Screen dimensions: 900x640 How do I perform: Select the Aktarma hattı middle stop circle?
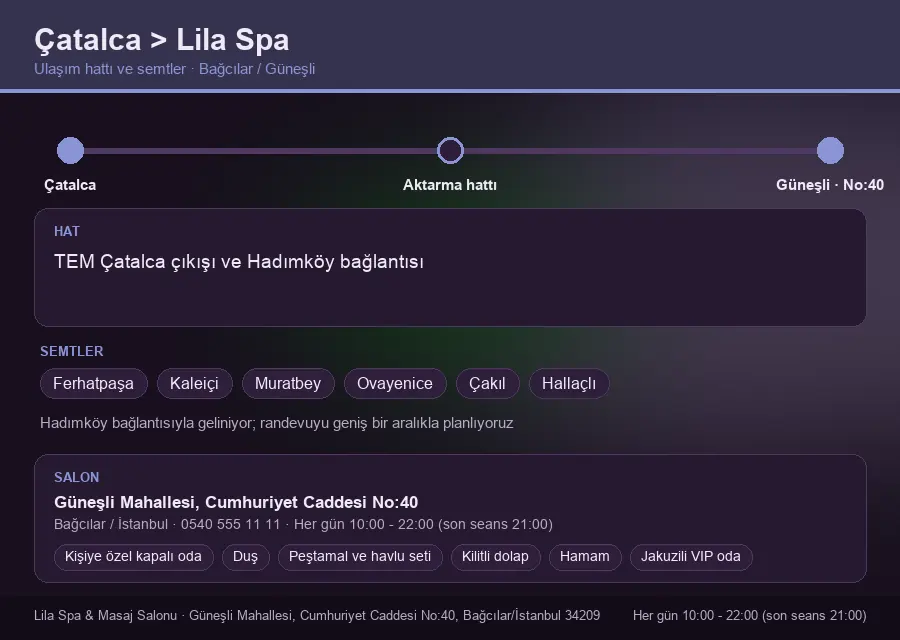[450, 150]
